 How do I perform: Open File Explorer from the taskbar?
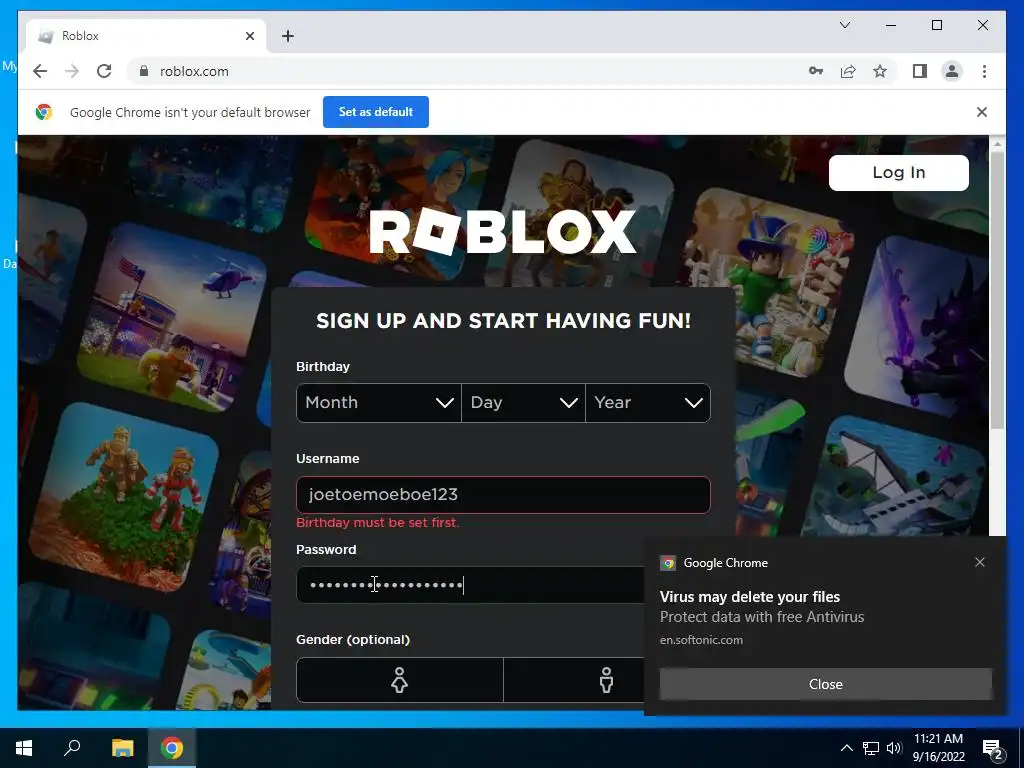pos(122,748)
